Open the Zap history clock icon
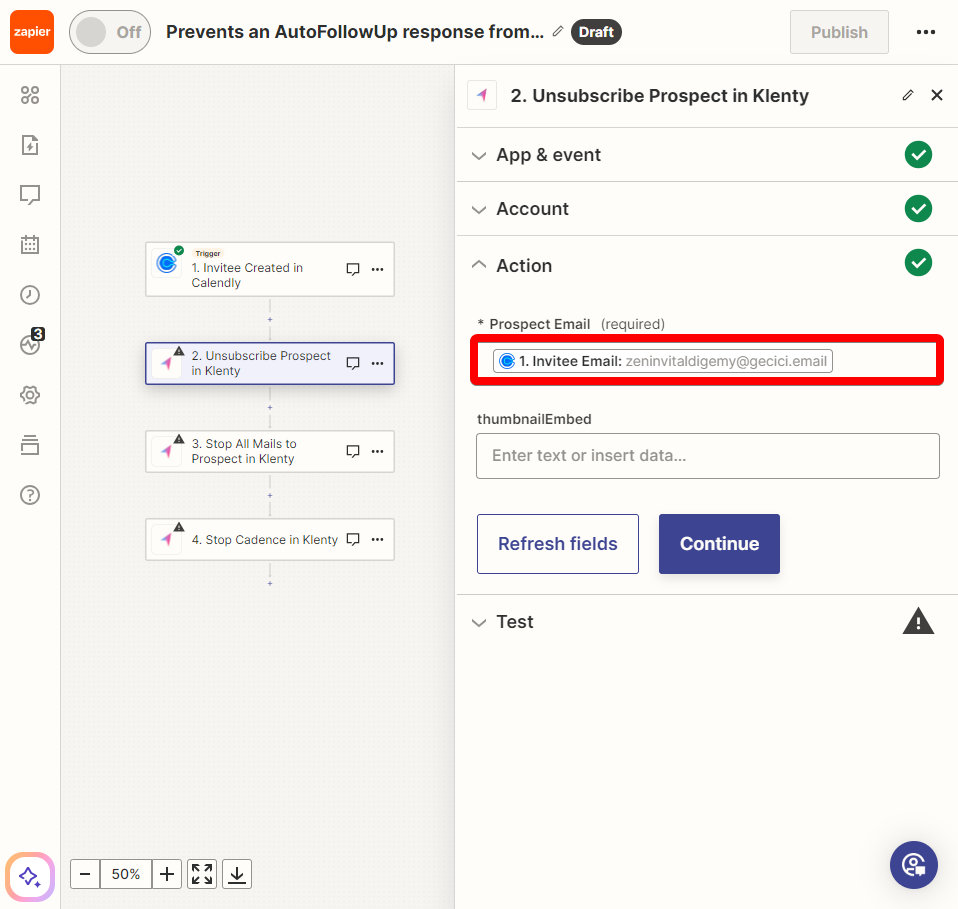Screen dimensions: 958x909 point(30,295)
